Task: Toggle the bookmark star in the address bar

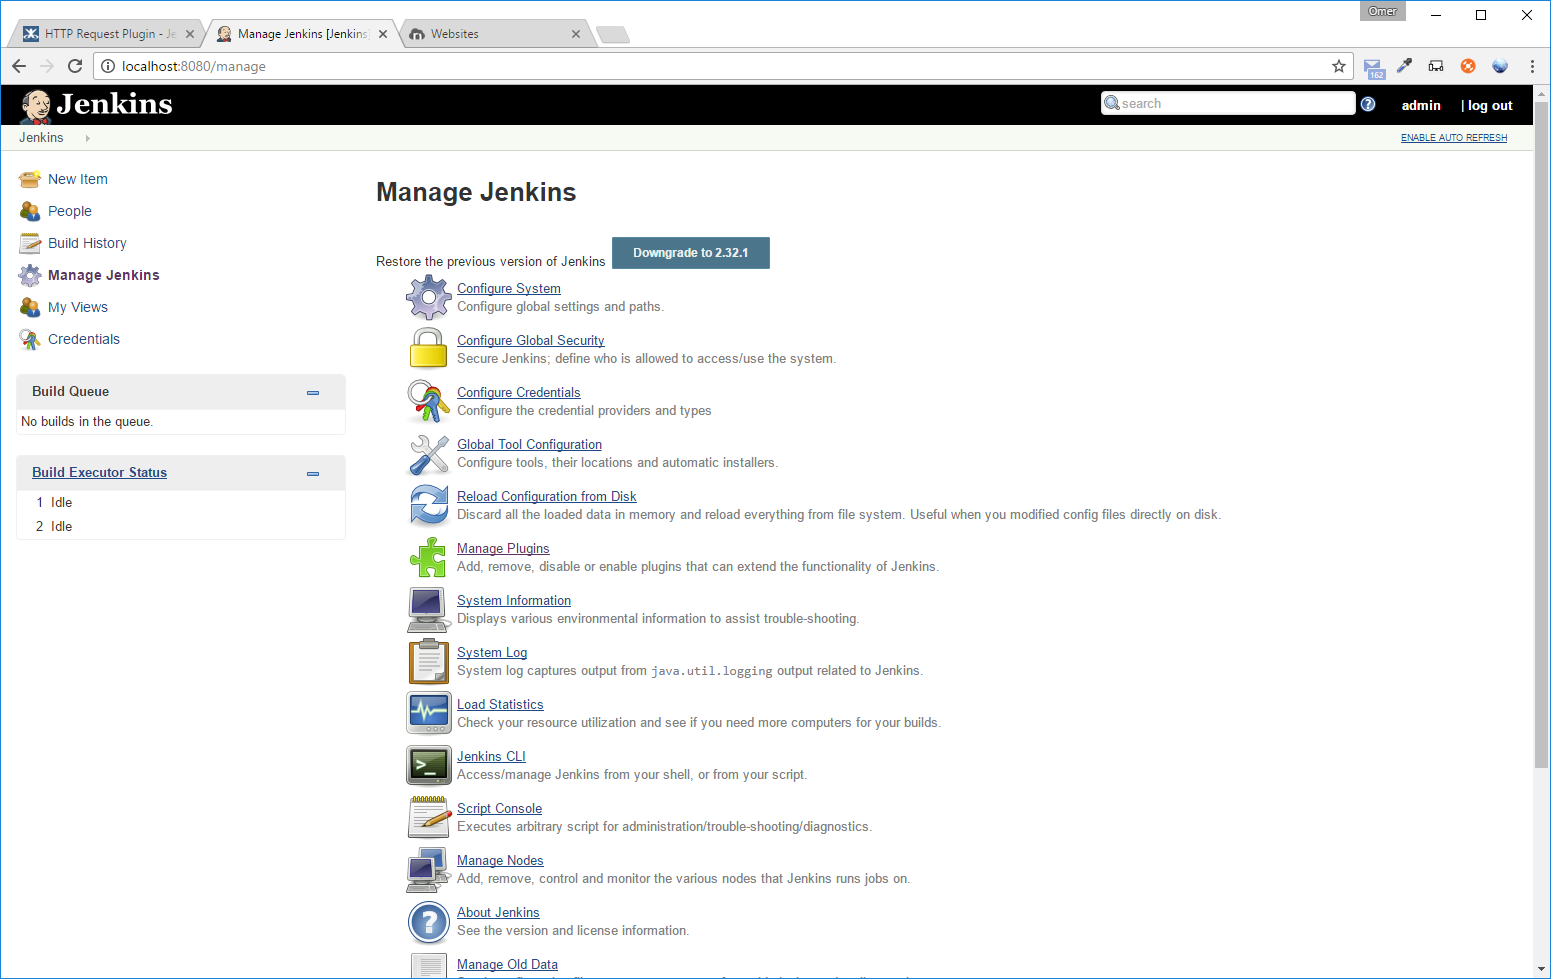Action: click(x=1339, y=66)
